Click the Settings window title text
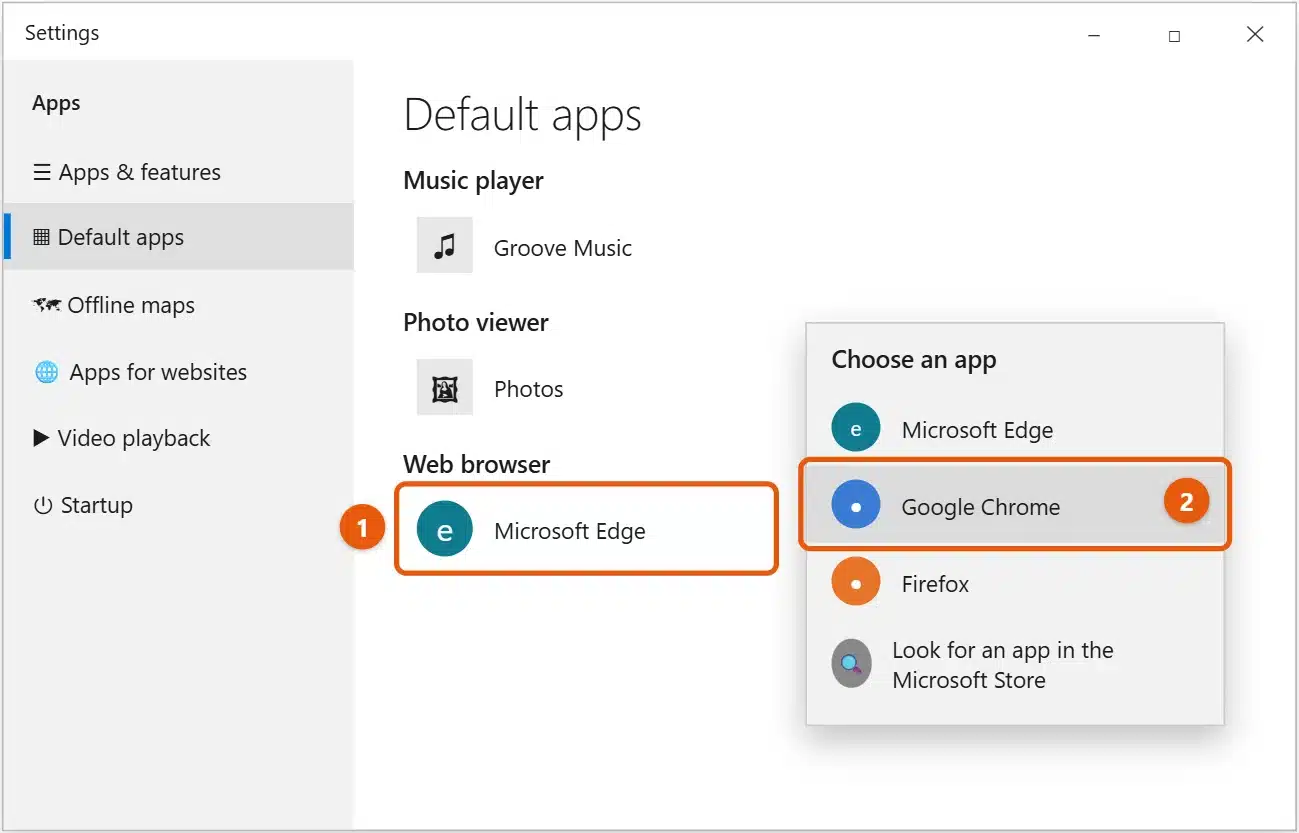 62,33
